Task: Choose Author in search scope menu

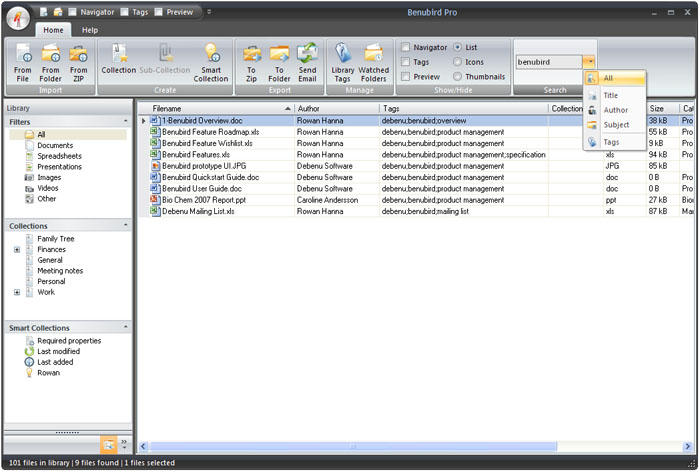Action: pos(615,110)
